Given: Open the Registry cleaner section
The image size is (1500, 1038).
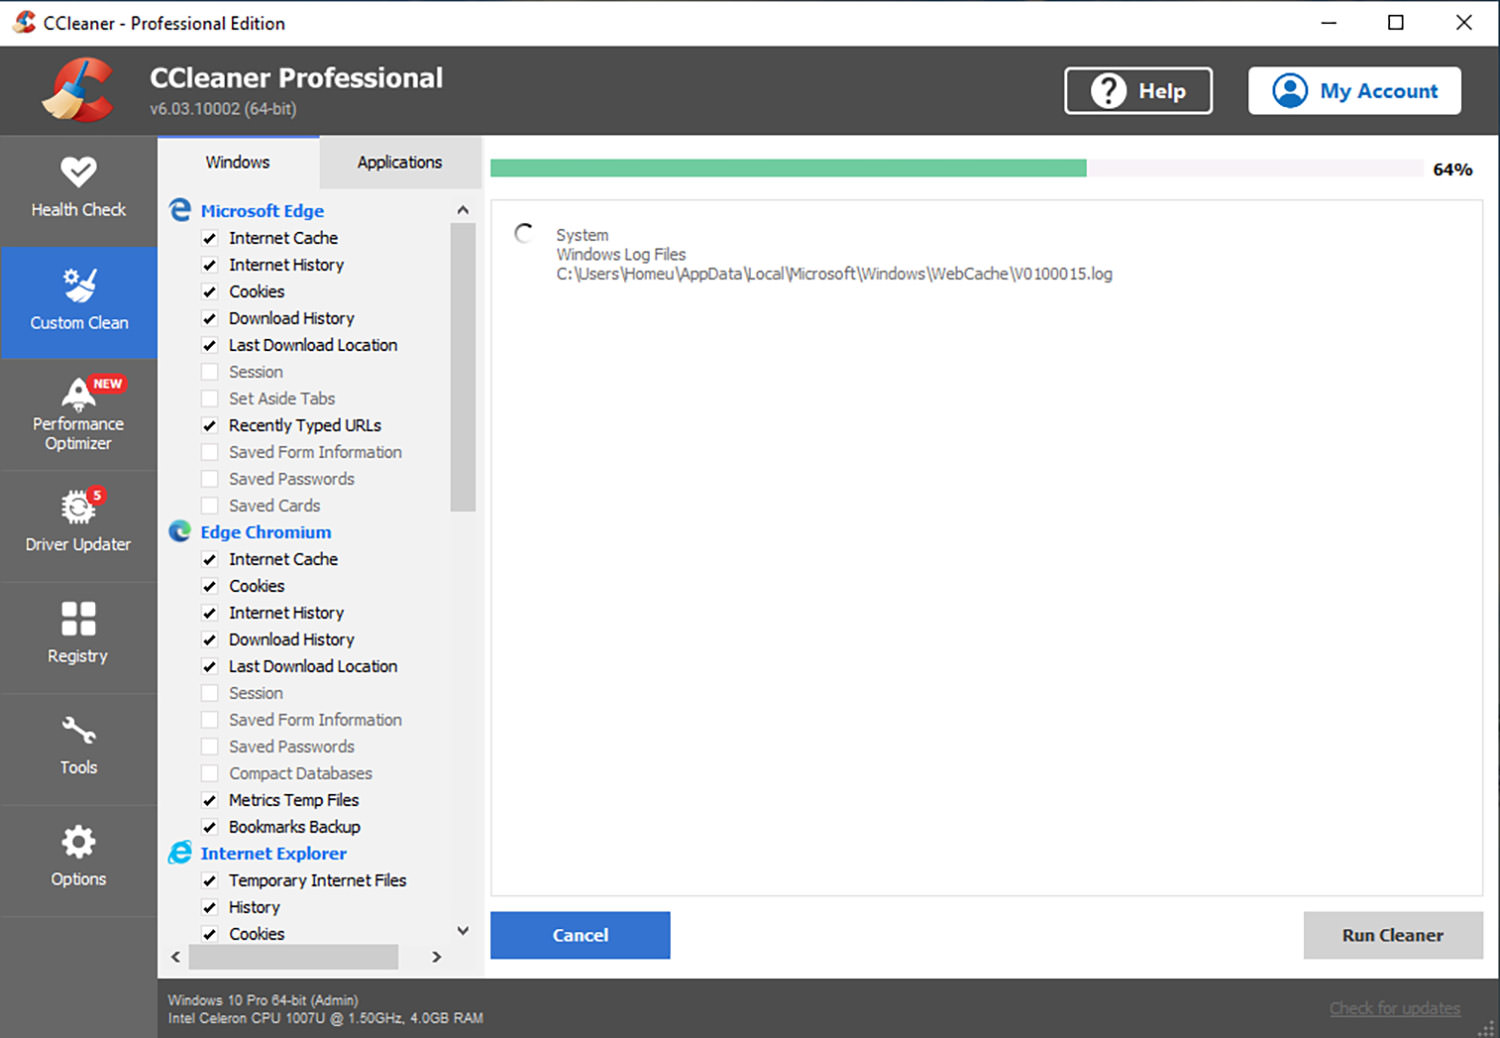Looking at the screenshot, I should tap(78, 637).
